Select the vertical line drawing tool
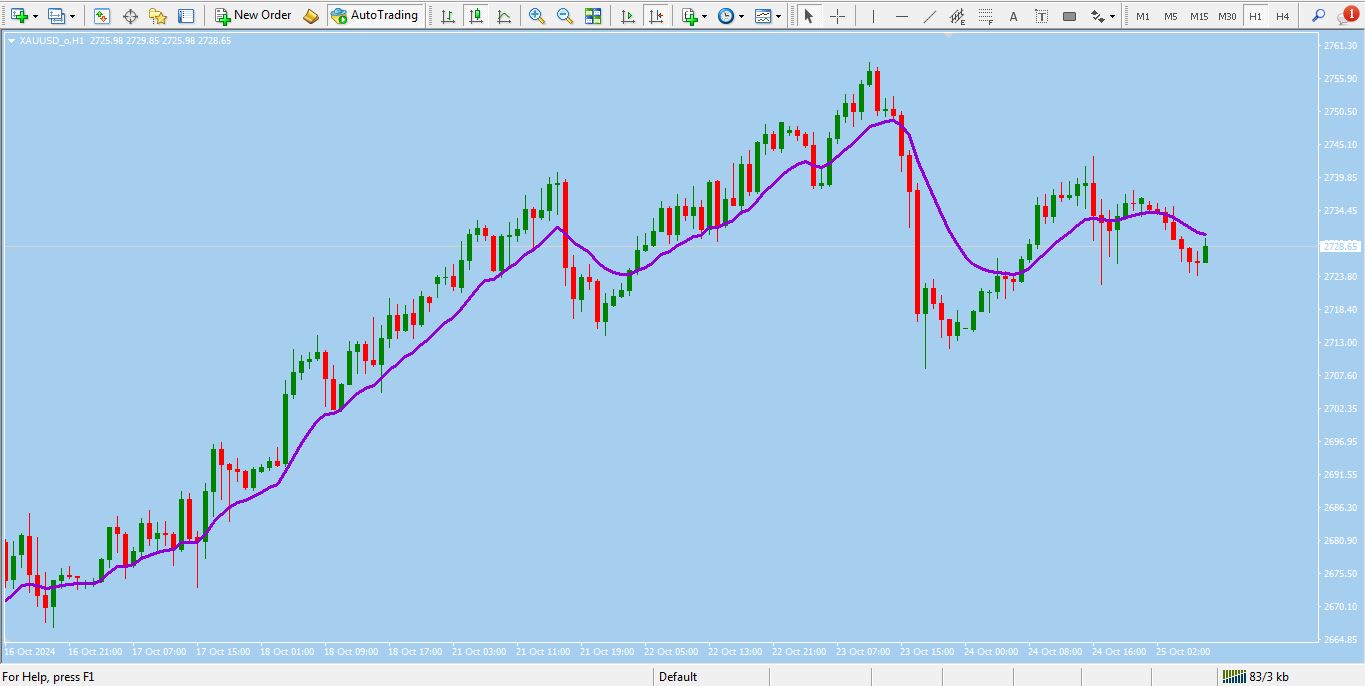The width and height of the screenshot is (1365, 686). (873, 16)
